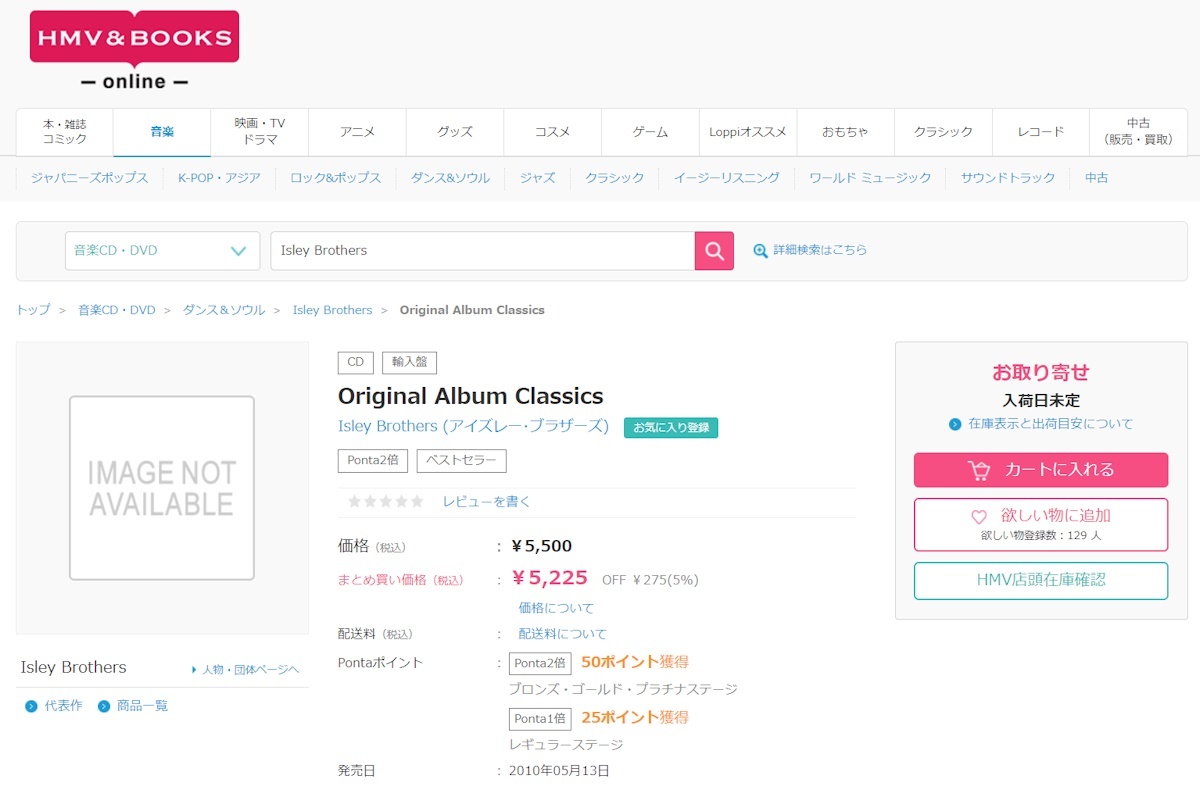This screenshot has height=794, width=1200.
Task: Toggle お気に入り登録 for Isley Brothers
Action: (670, 428)
